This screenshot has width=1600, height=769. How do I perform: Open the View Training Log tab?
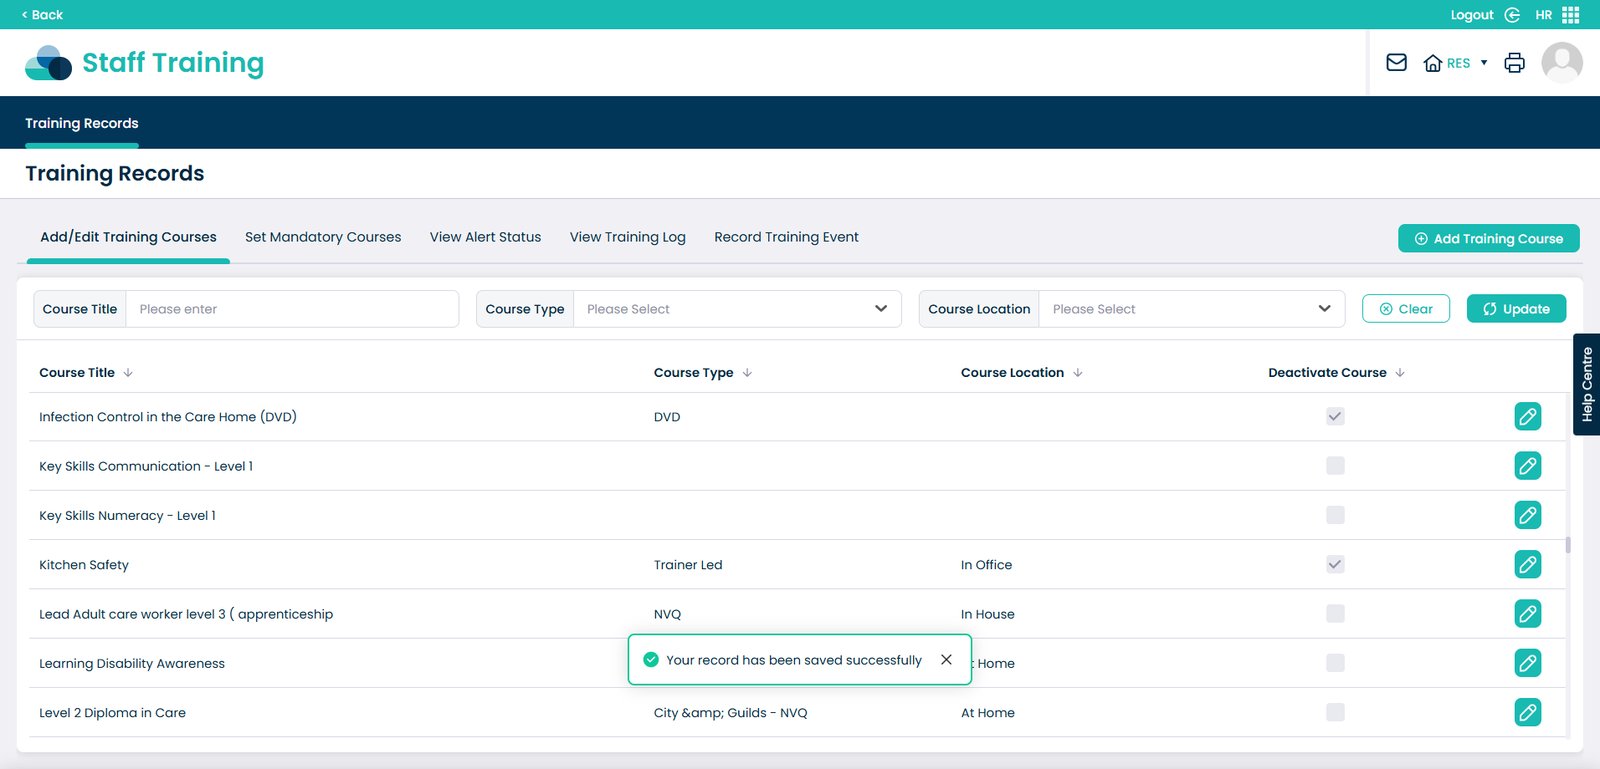coord(627,237)
